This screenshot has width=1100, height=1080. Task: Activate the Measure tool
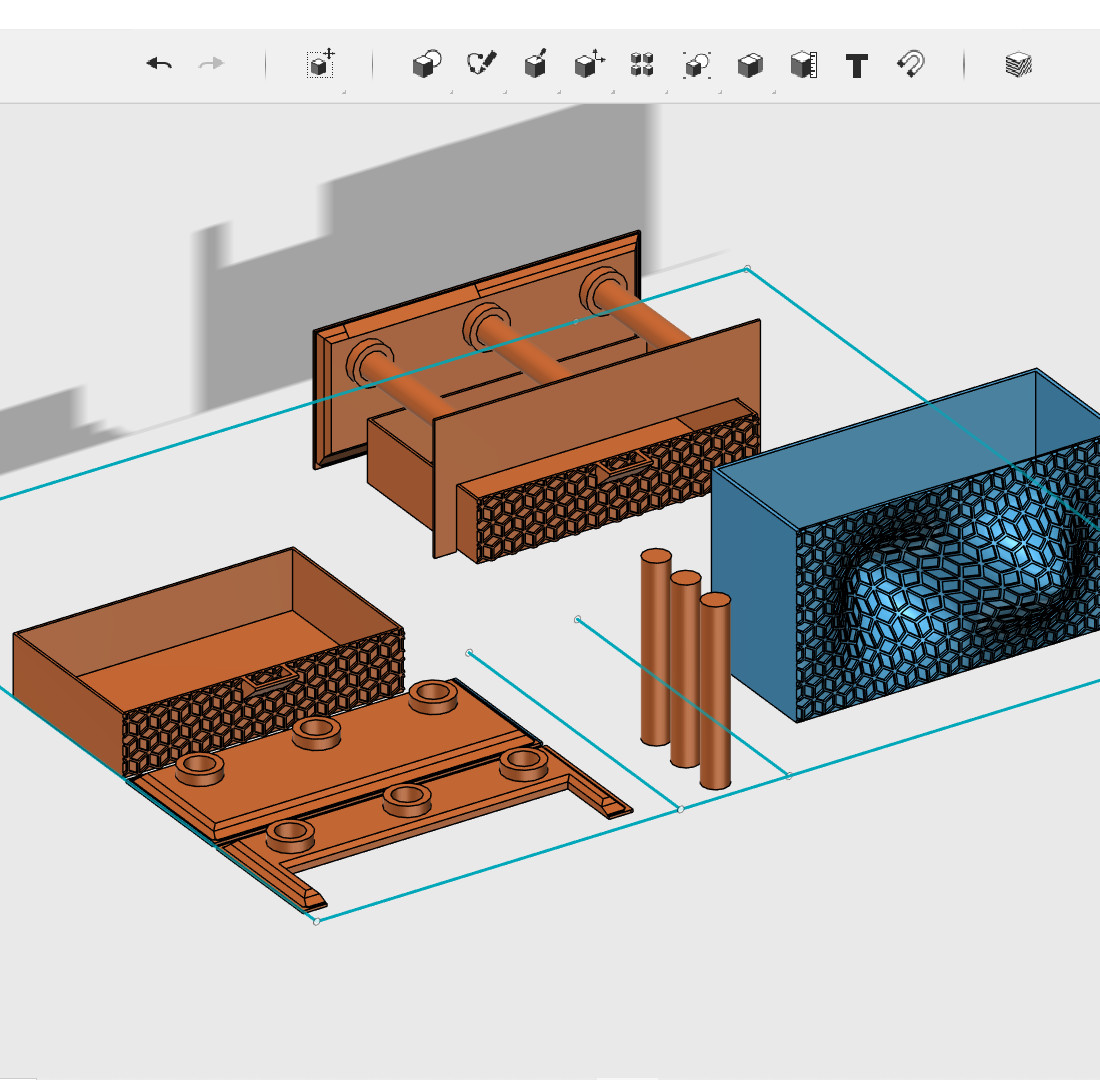coord(804,65)
